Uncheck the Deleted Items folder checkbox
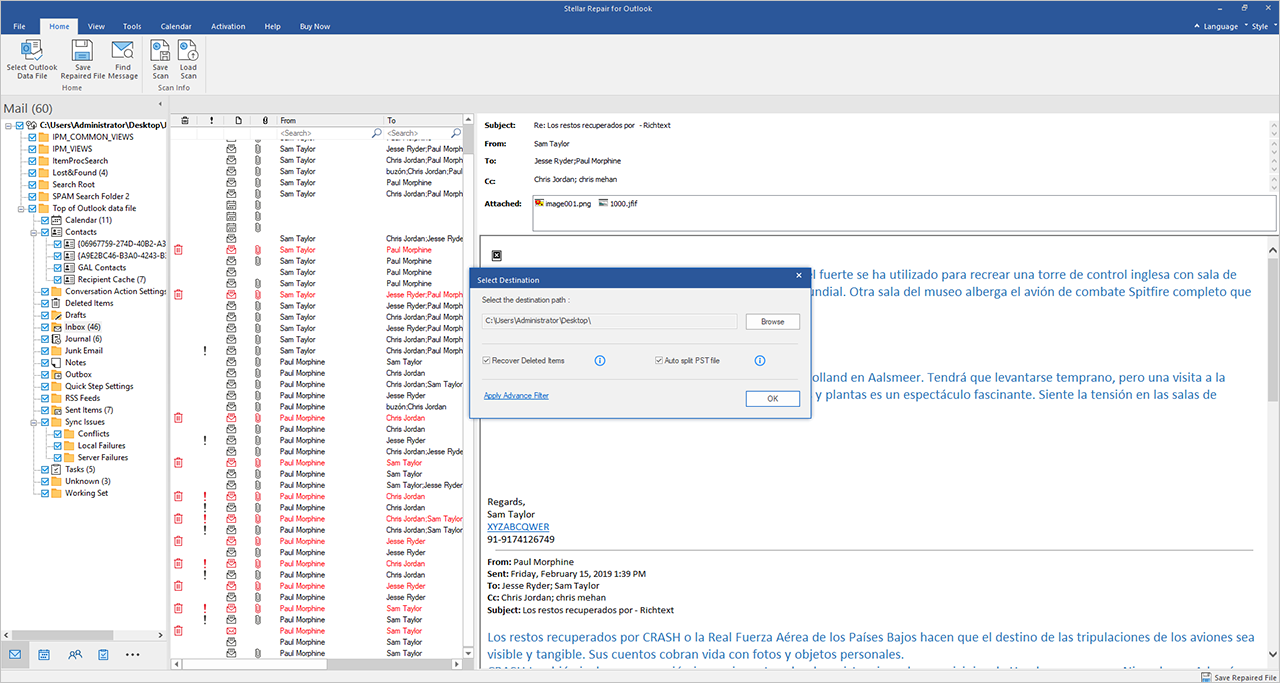Viewport: 1280px width, 683px height. pos(45,303)
